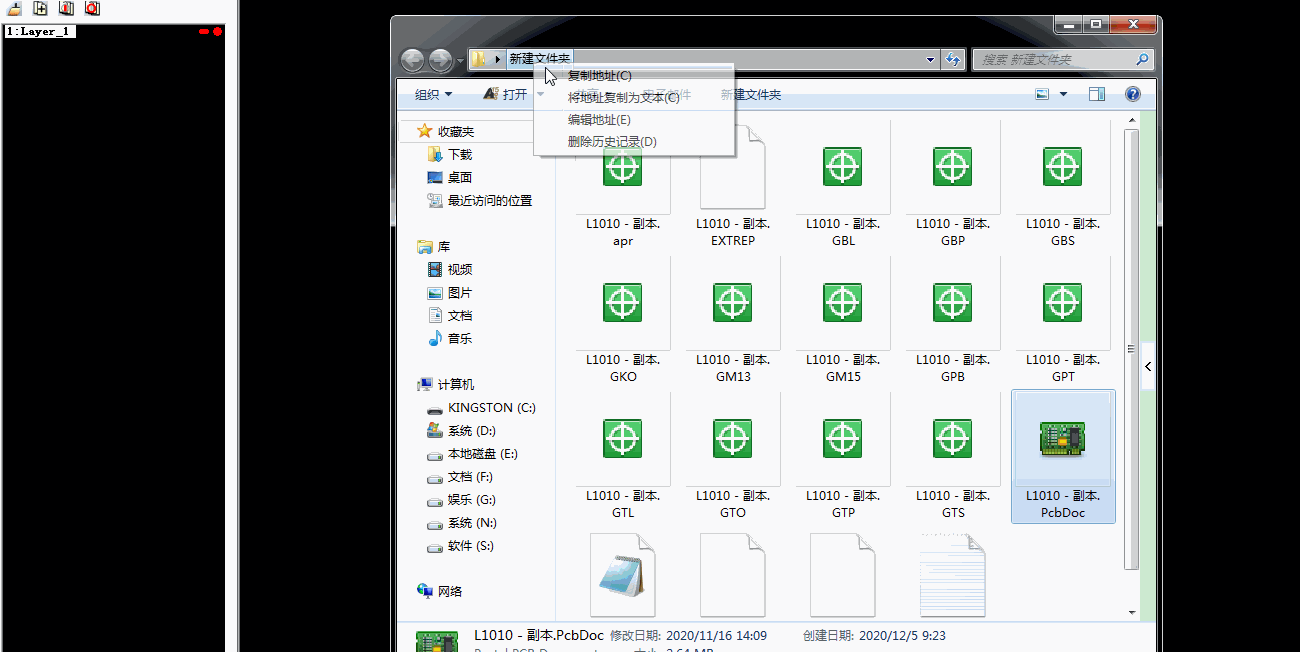Screen dimensions: 1300x652
Task: Expand the view options dropdown arrow
Action: pyautogui.click(x=1063, y=94)
